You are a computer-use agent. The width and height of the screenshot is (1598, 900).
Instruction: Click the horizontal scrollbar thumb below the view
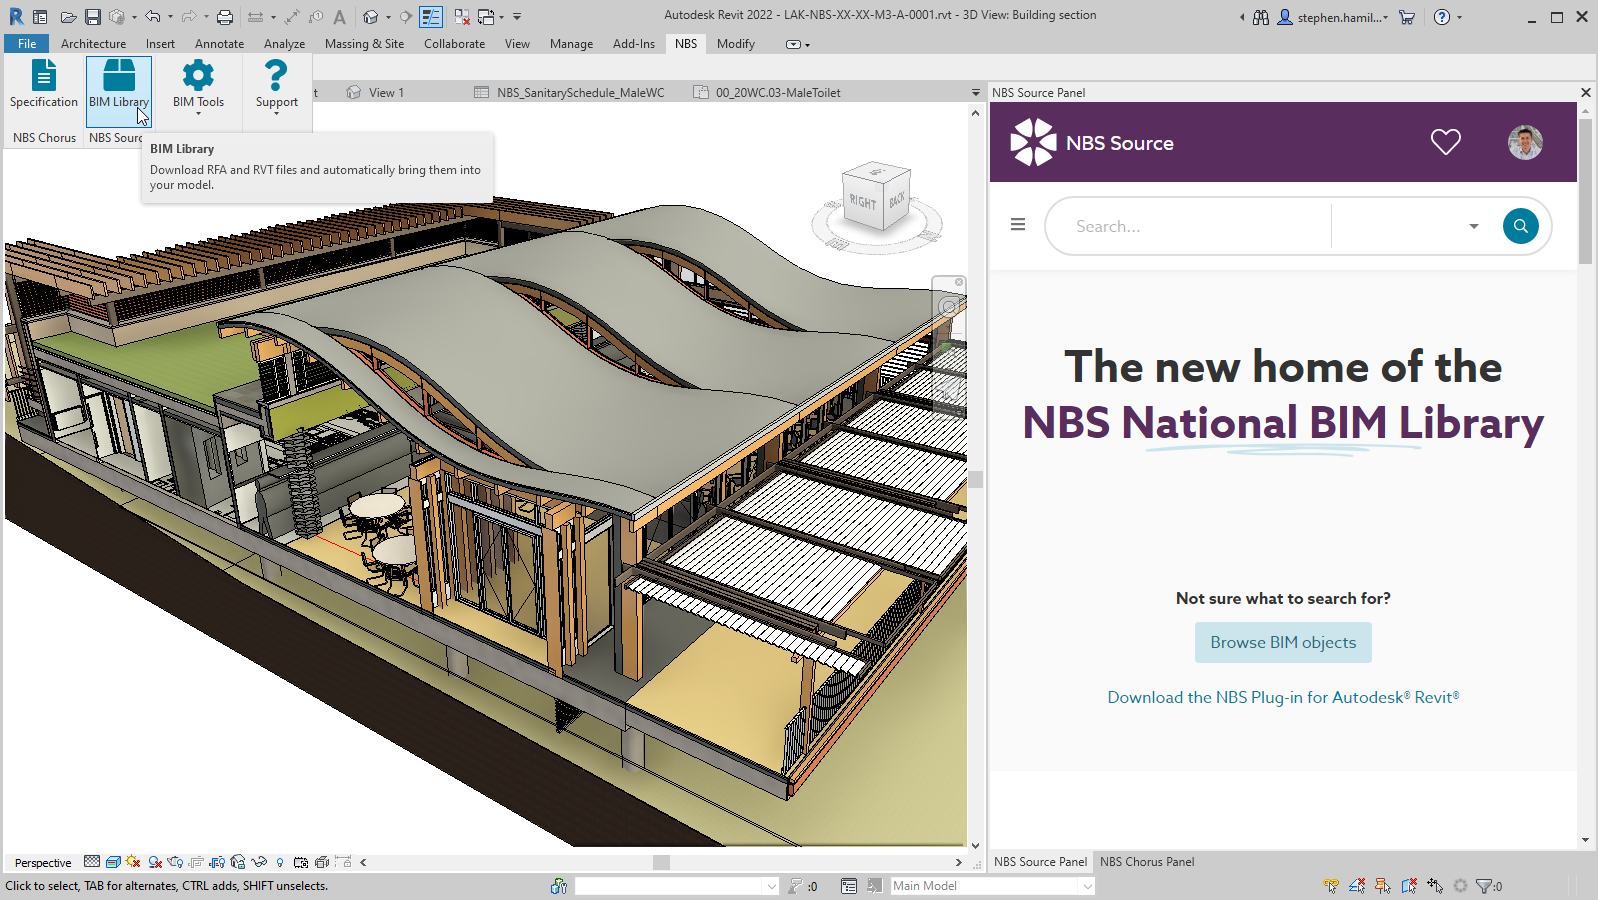[661, 862]
